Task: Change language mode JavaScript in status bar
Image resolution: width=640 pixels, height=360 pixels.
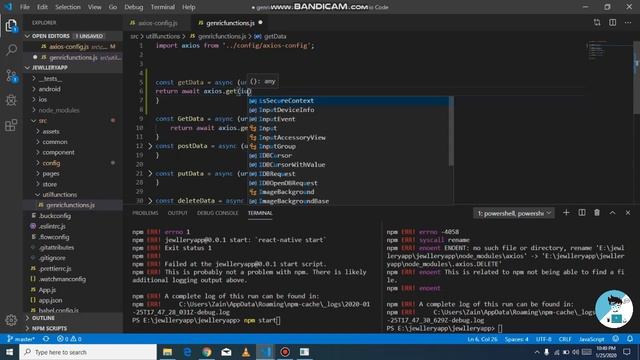Action: coord(591,339)
